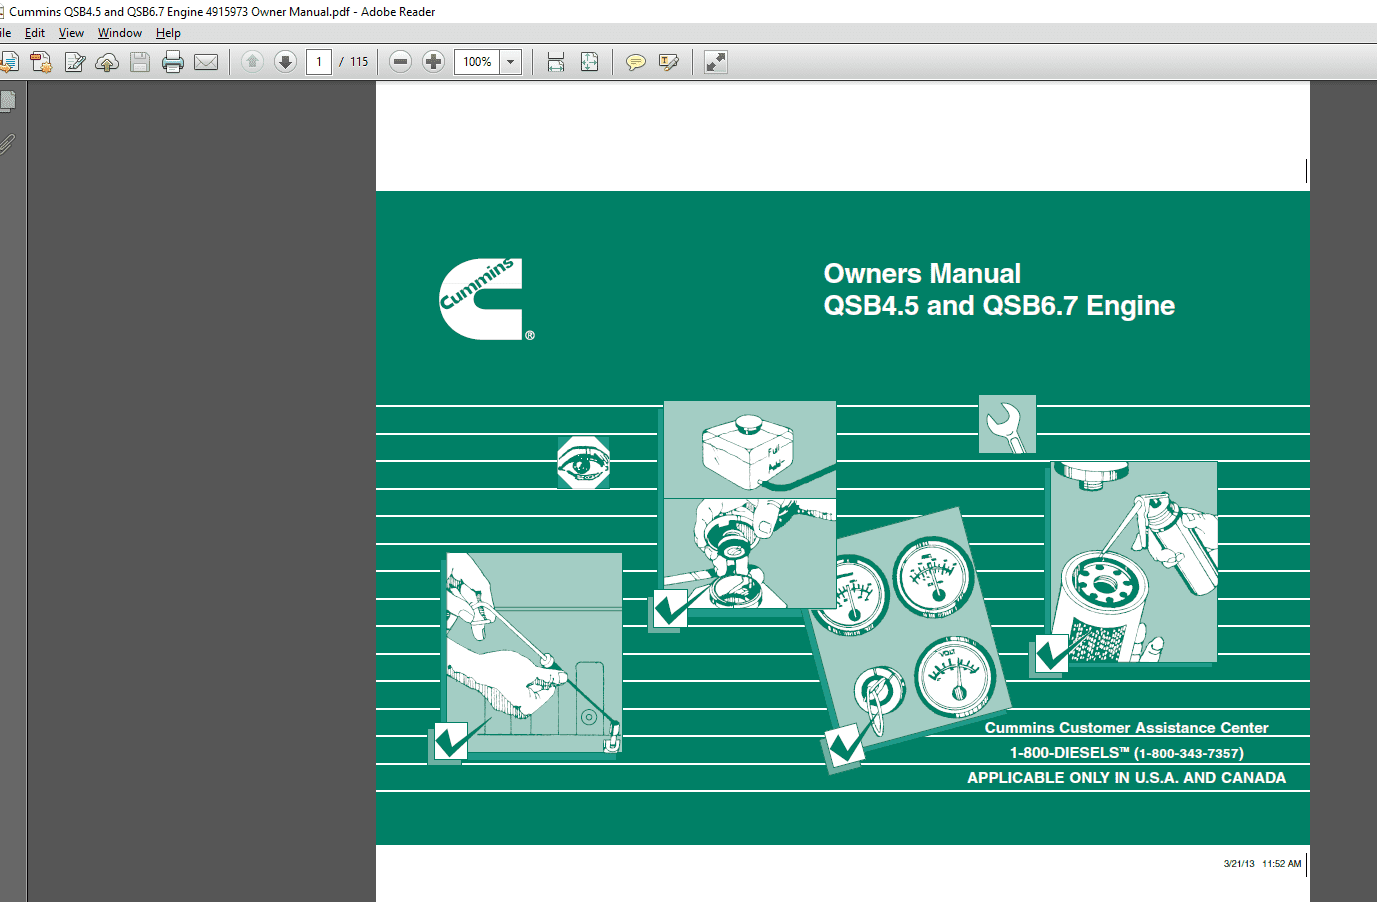
Task: Click the Create PDF online icon
Action: point(41,62)
